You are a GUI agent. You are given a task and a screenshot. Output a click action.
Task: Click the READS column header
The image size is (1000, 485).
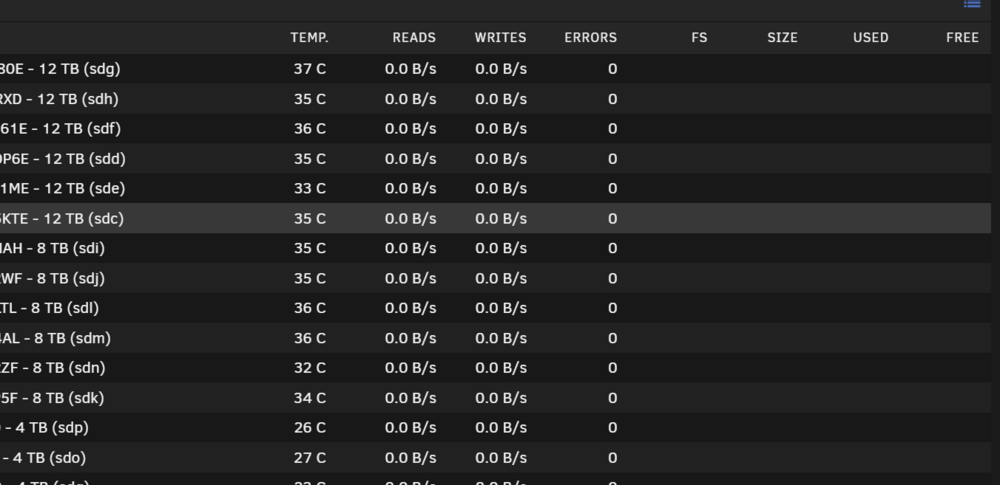(x=414, y=38)
